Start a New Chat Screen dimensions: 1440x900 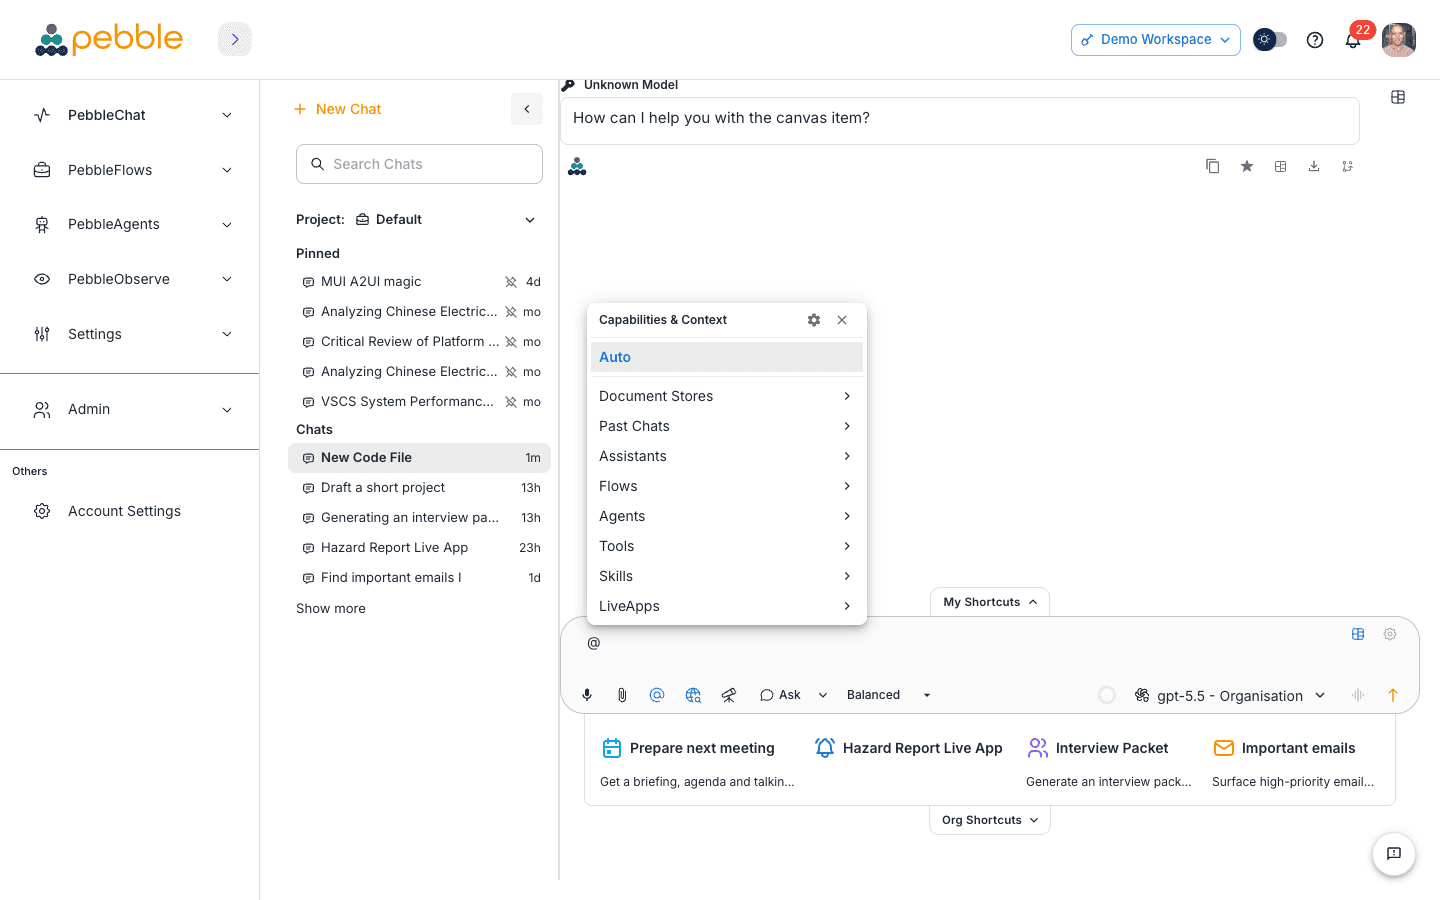click(338, 109)
